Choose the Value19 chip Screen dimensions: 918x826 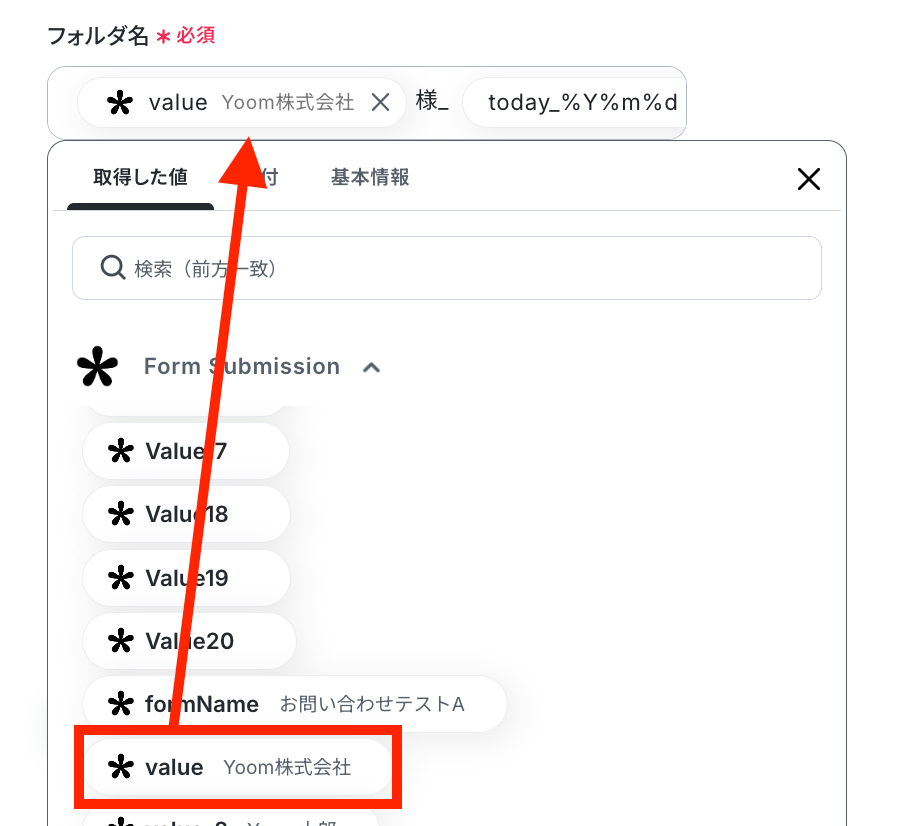186,578
